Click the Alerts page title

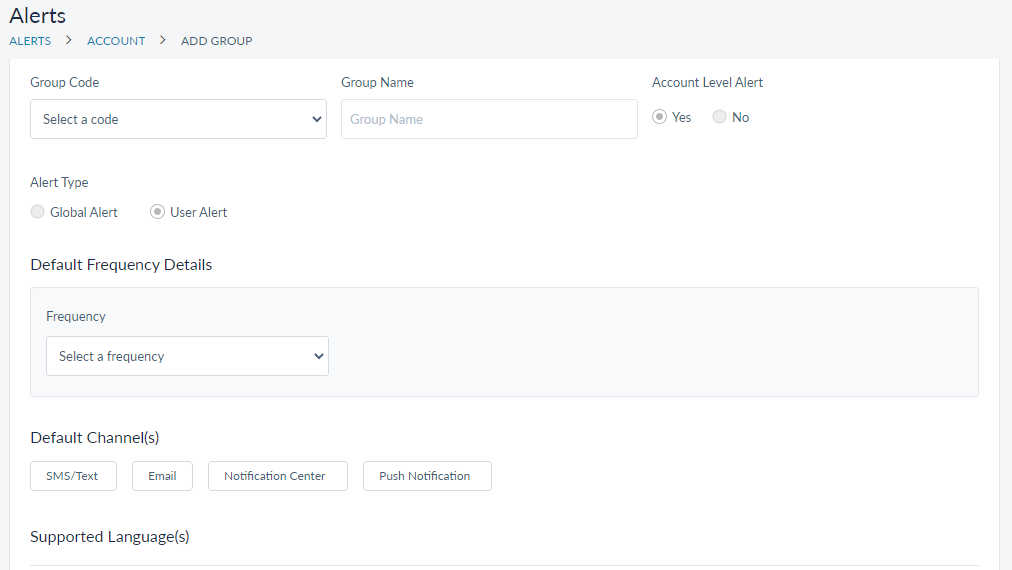pyautogui.click(x=38, y=16)
